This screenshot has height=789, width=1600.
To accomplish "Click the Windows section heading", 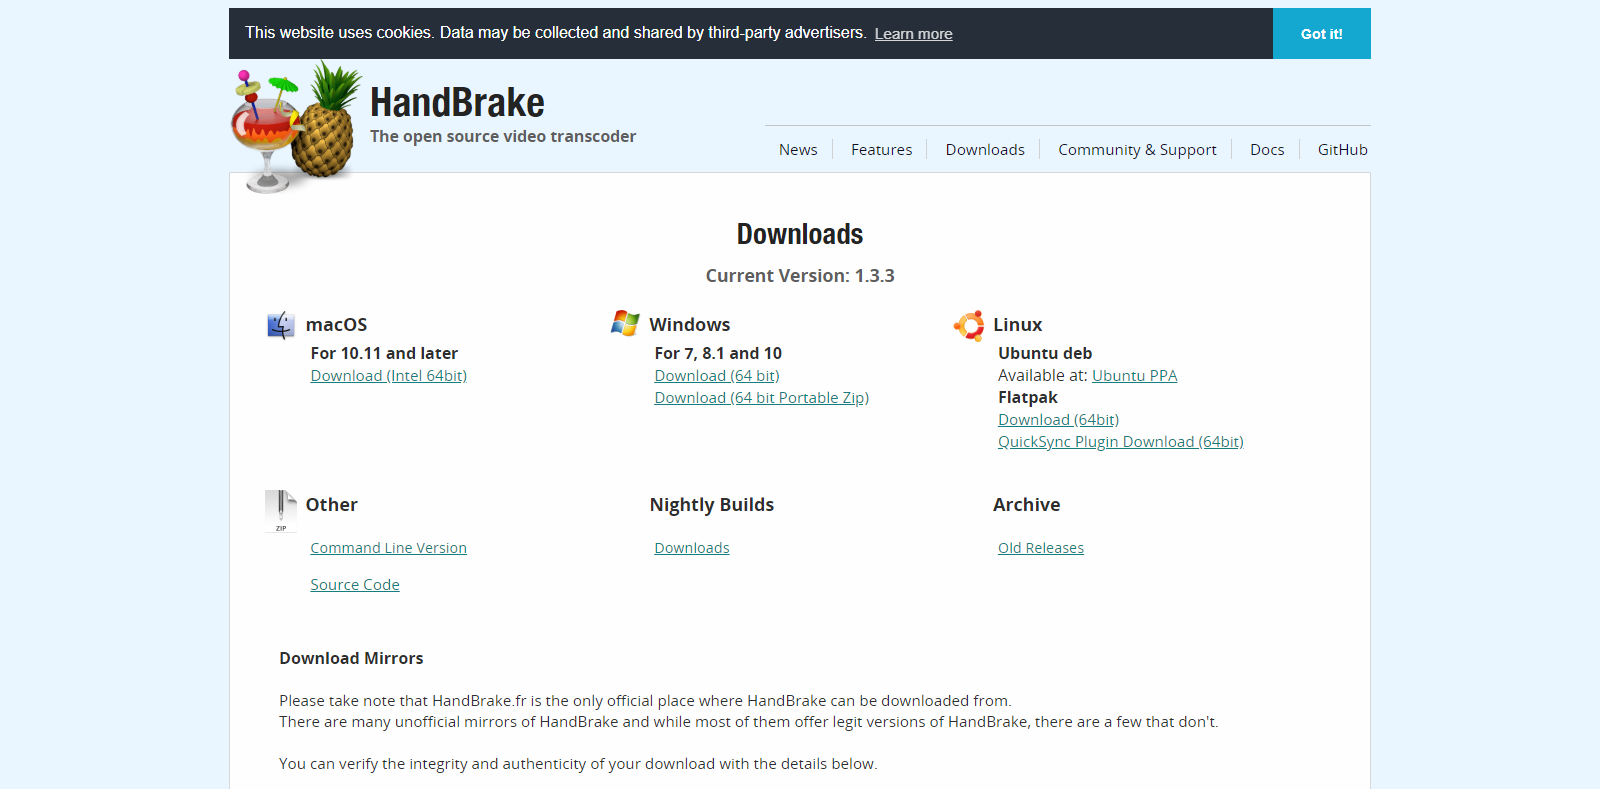I will tap(689, 325).
